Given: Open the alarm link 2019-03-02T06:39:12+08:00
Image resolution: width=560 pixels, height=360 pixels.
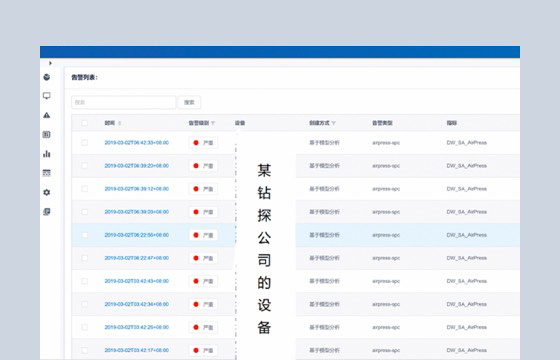Looking at the screenshot, I should tap(136, 189).
